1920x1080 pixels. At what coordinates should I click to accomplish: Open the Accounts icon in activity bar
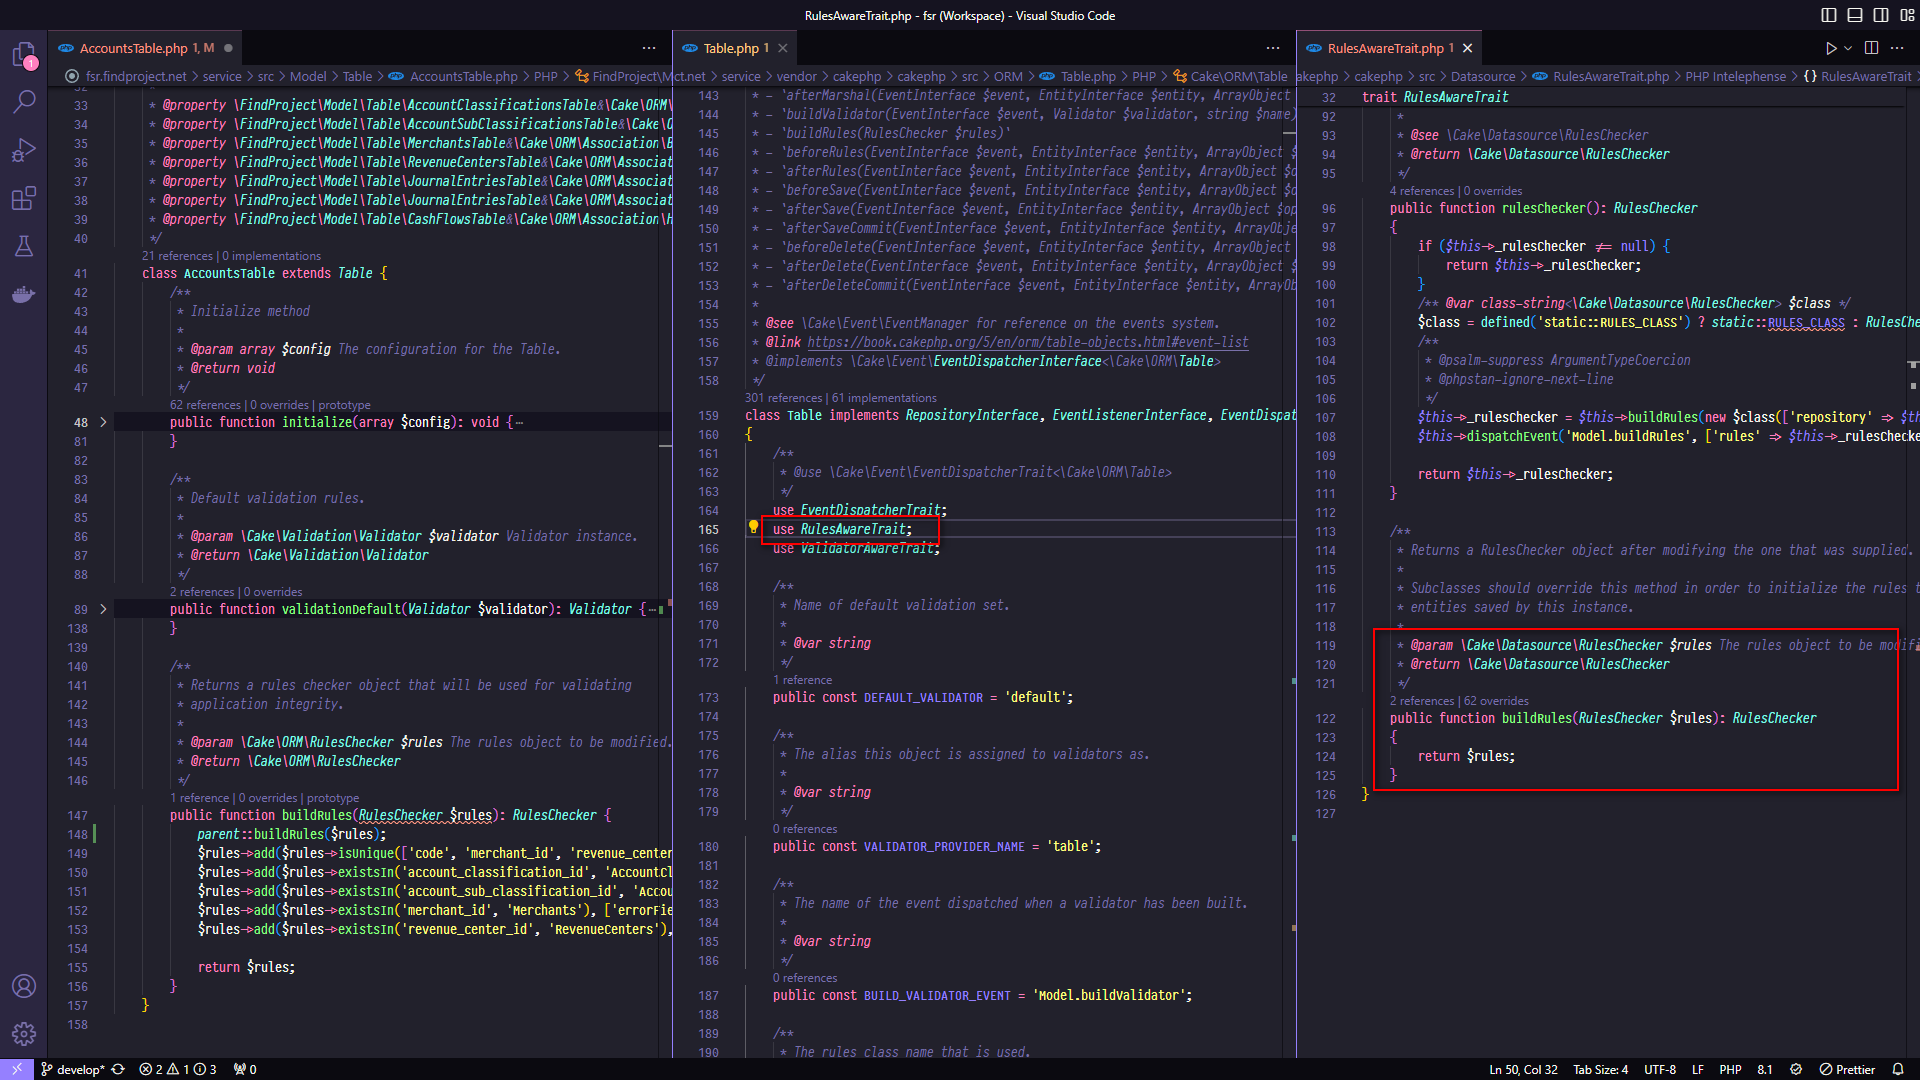[x=24, y=986]
